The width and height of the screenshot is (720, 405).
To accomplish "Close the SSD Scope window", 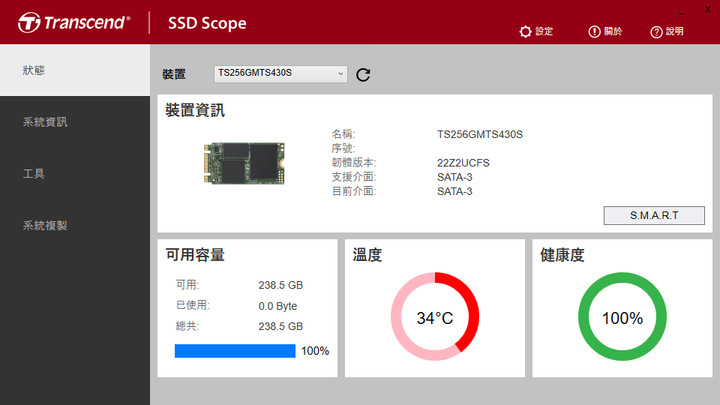I will (708, 10).
